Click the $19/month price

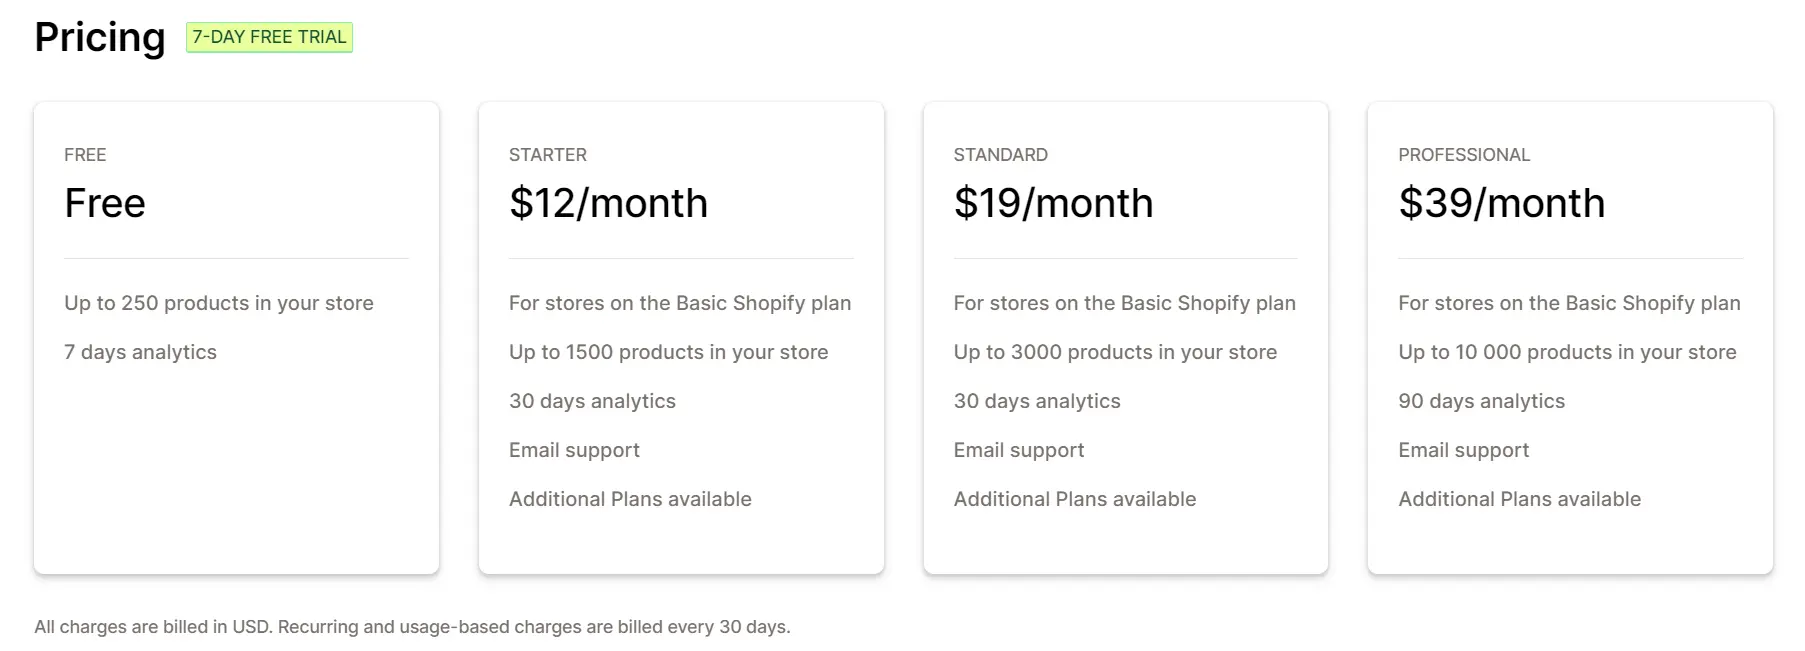[1053, 203]
